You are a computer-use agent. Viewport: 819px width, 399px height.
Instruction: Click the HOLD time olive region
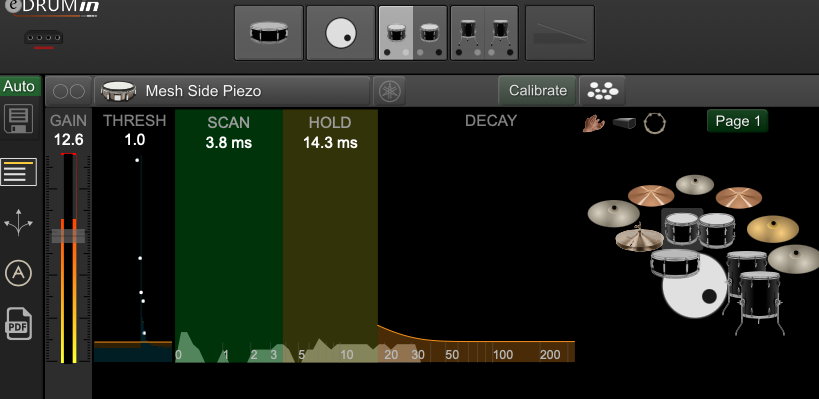coord(330,235)
